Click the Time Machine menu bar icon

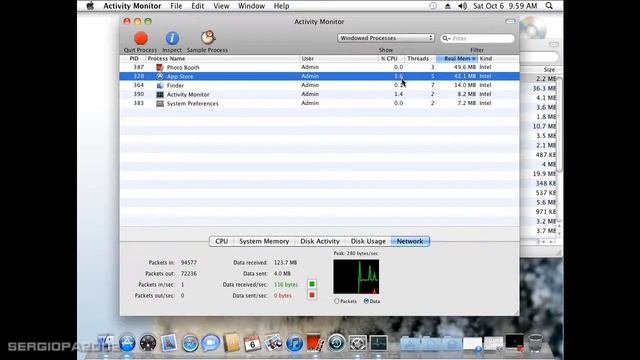(433, 6)
